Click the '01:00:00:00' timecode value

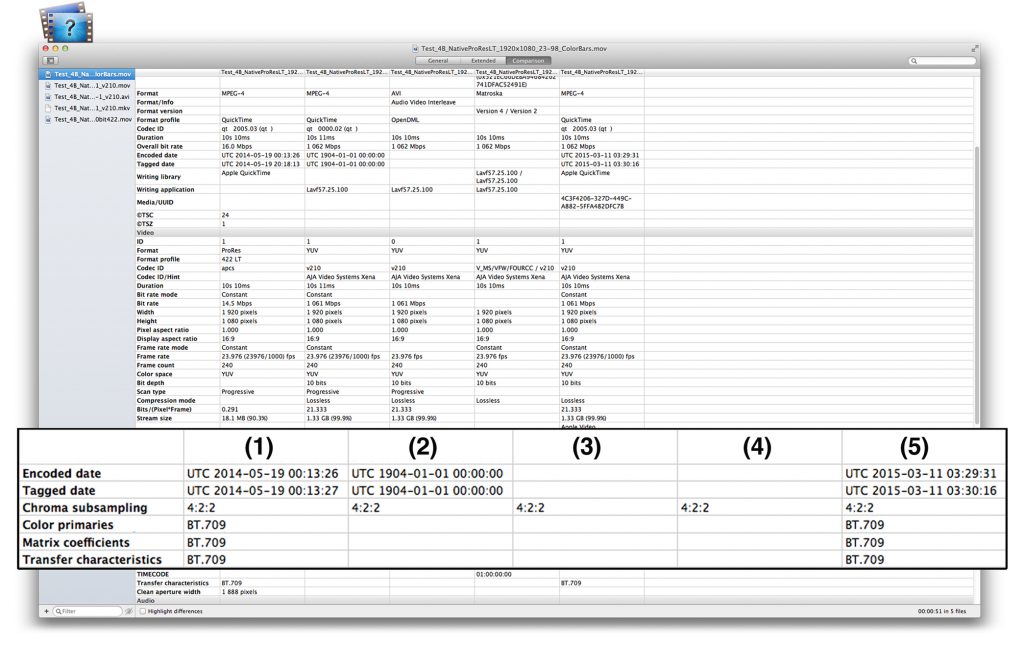coord(494,575)
